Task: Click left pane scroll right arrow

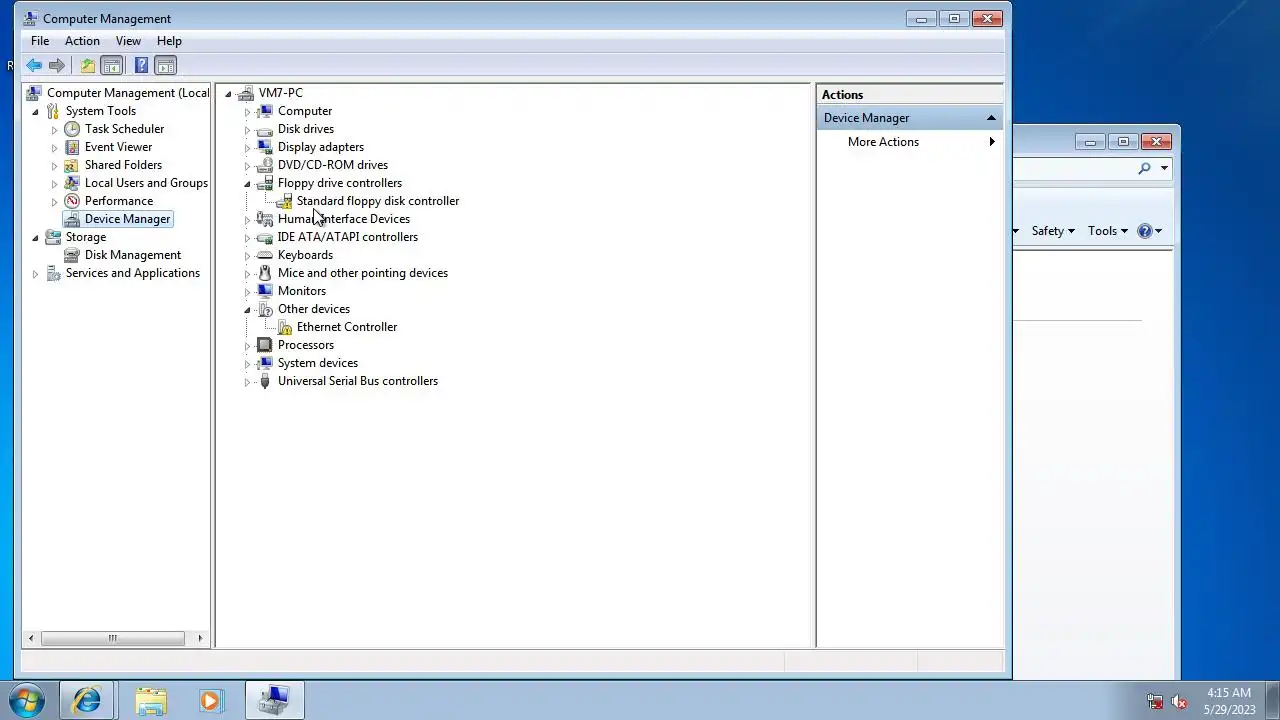Action: pos(200,638)
